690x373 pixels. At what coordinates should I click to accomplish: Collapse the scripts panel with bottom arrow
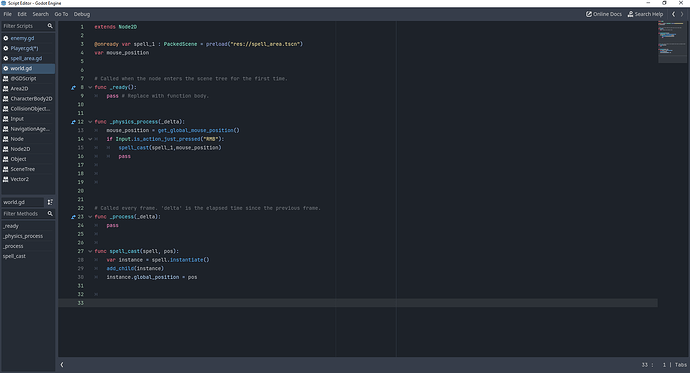pyautogui.click(x=62, y=365)
